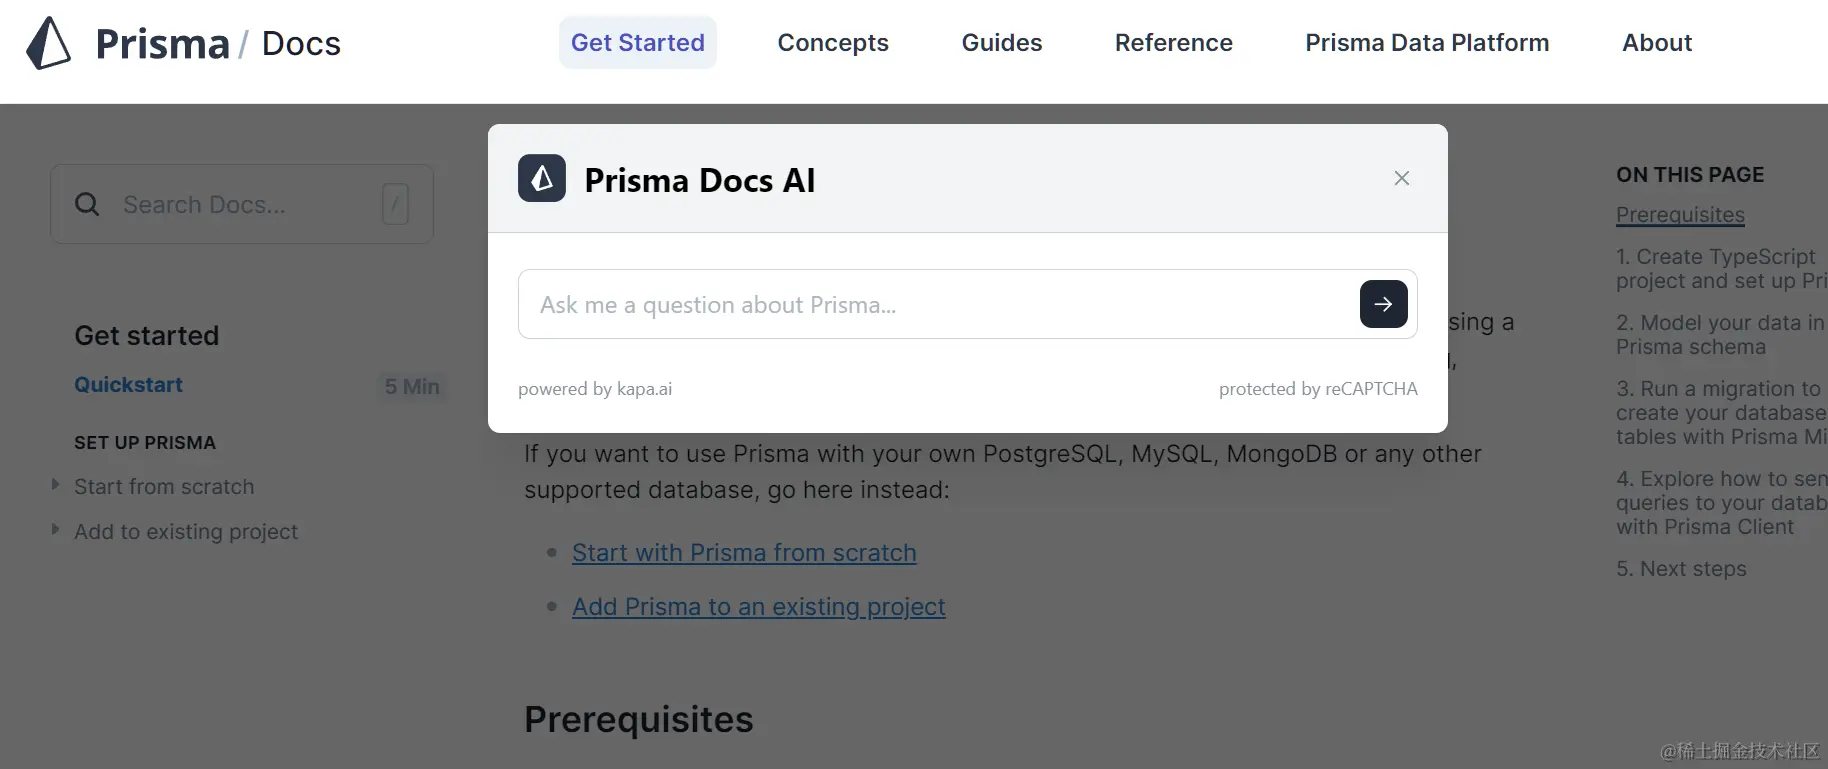Open the Get Started tab
The height and width of the screenshot is (769, 1828).
click(x=637, y=43)
